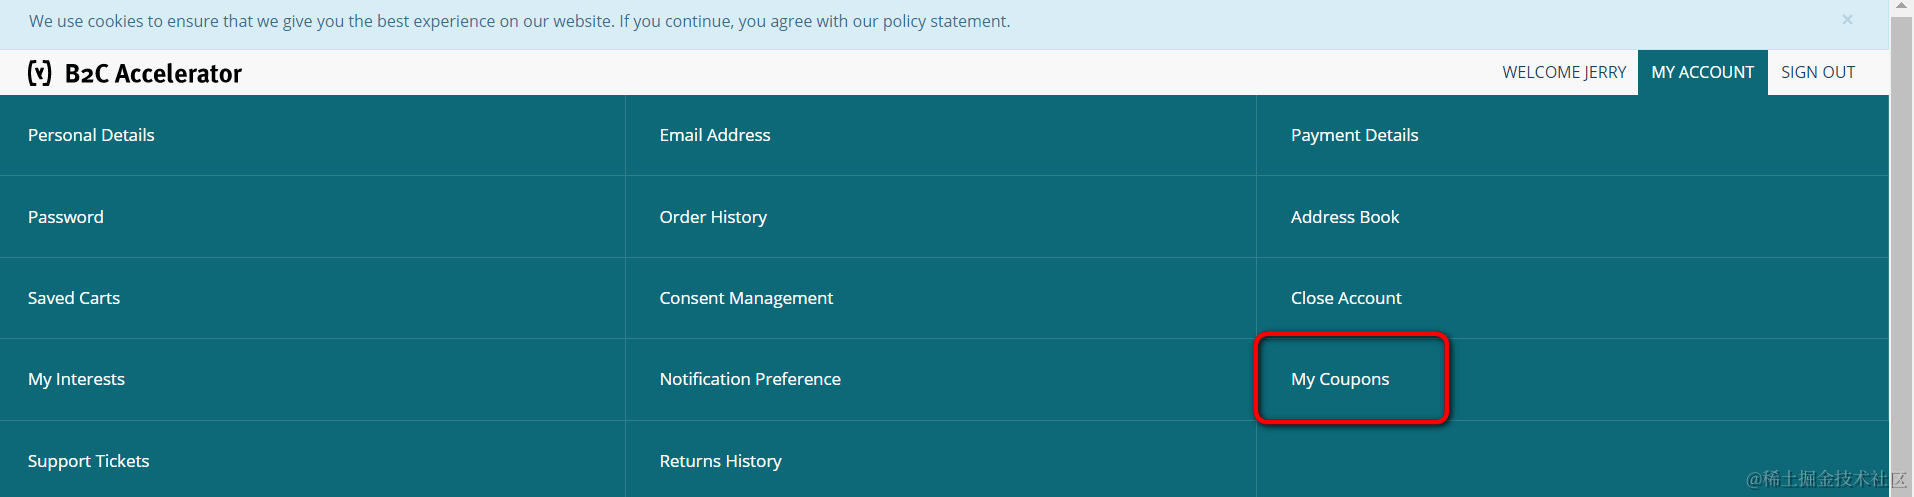Open the Address Book
This screenshot has height=497, width=1914.
(x=1344, y=217)
